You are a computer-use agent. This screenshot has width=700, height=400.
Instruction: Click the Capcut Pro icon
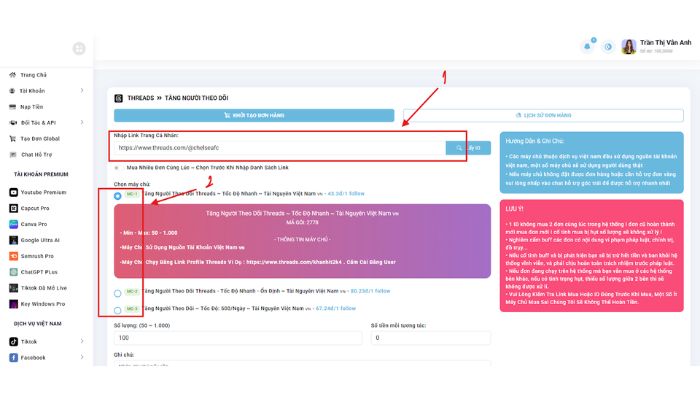click(x=13, y=208)
